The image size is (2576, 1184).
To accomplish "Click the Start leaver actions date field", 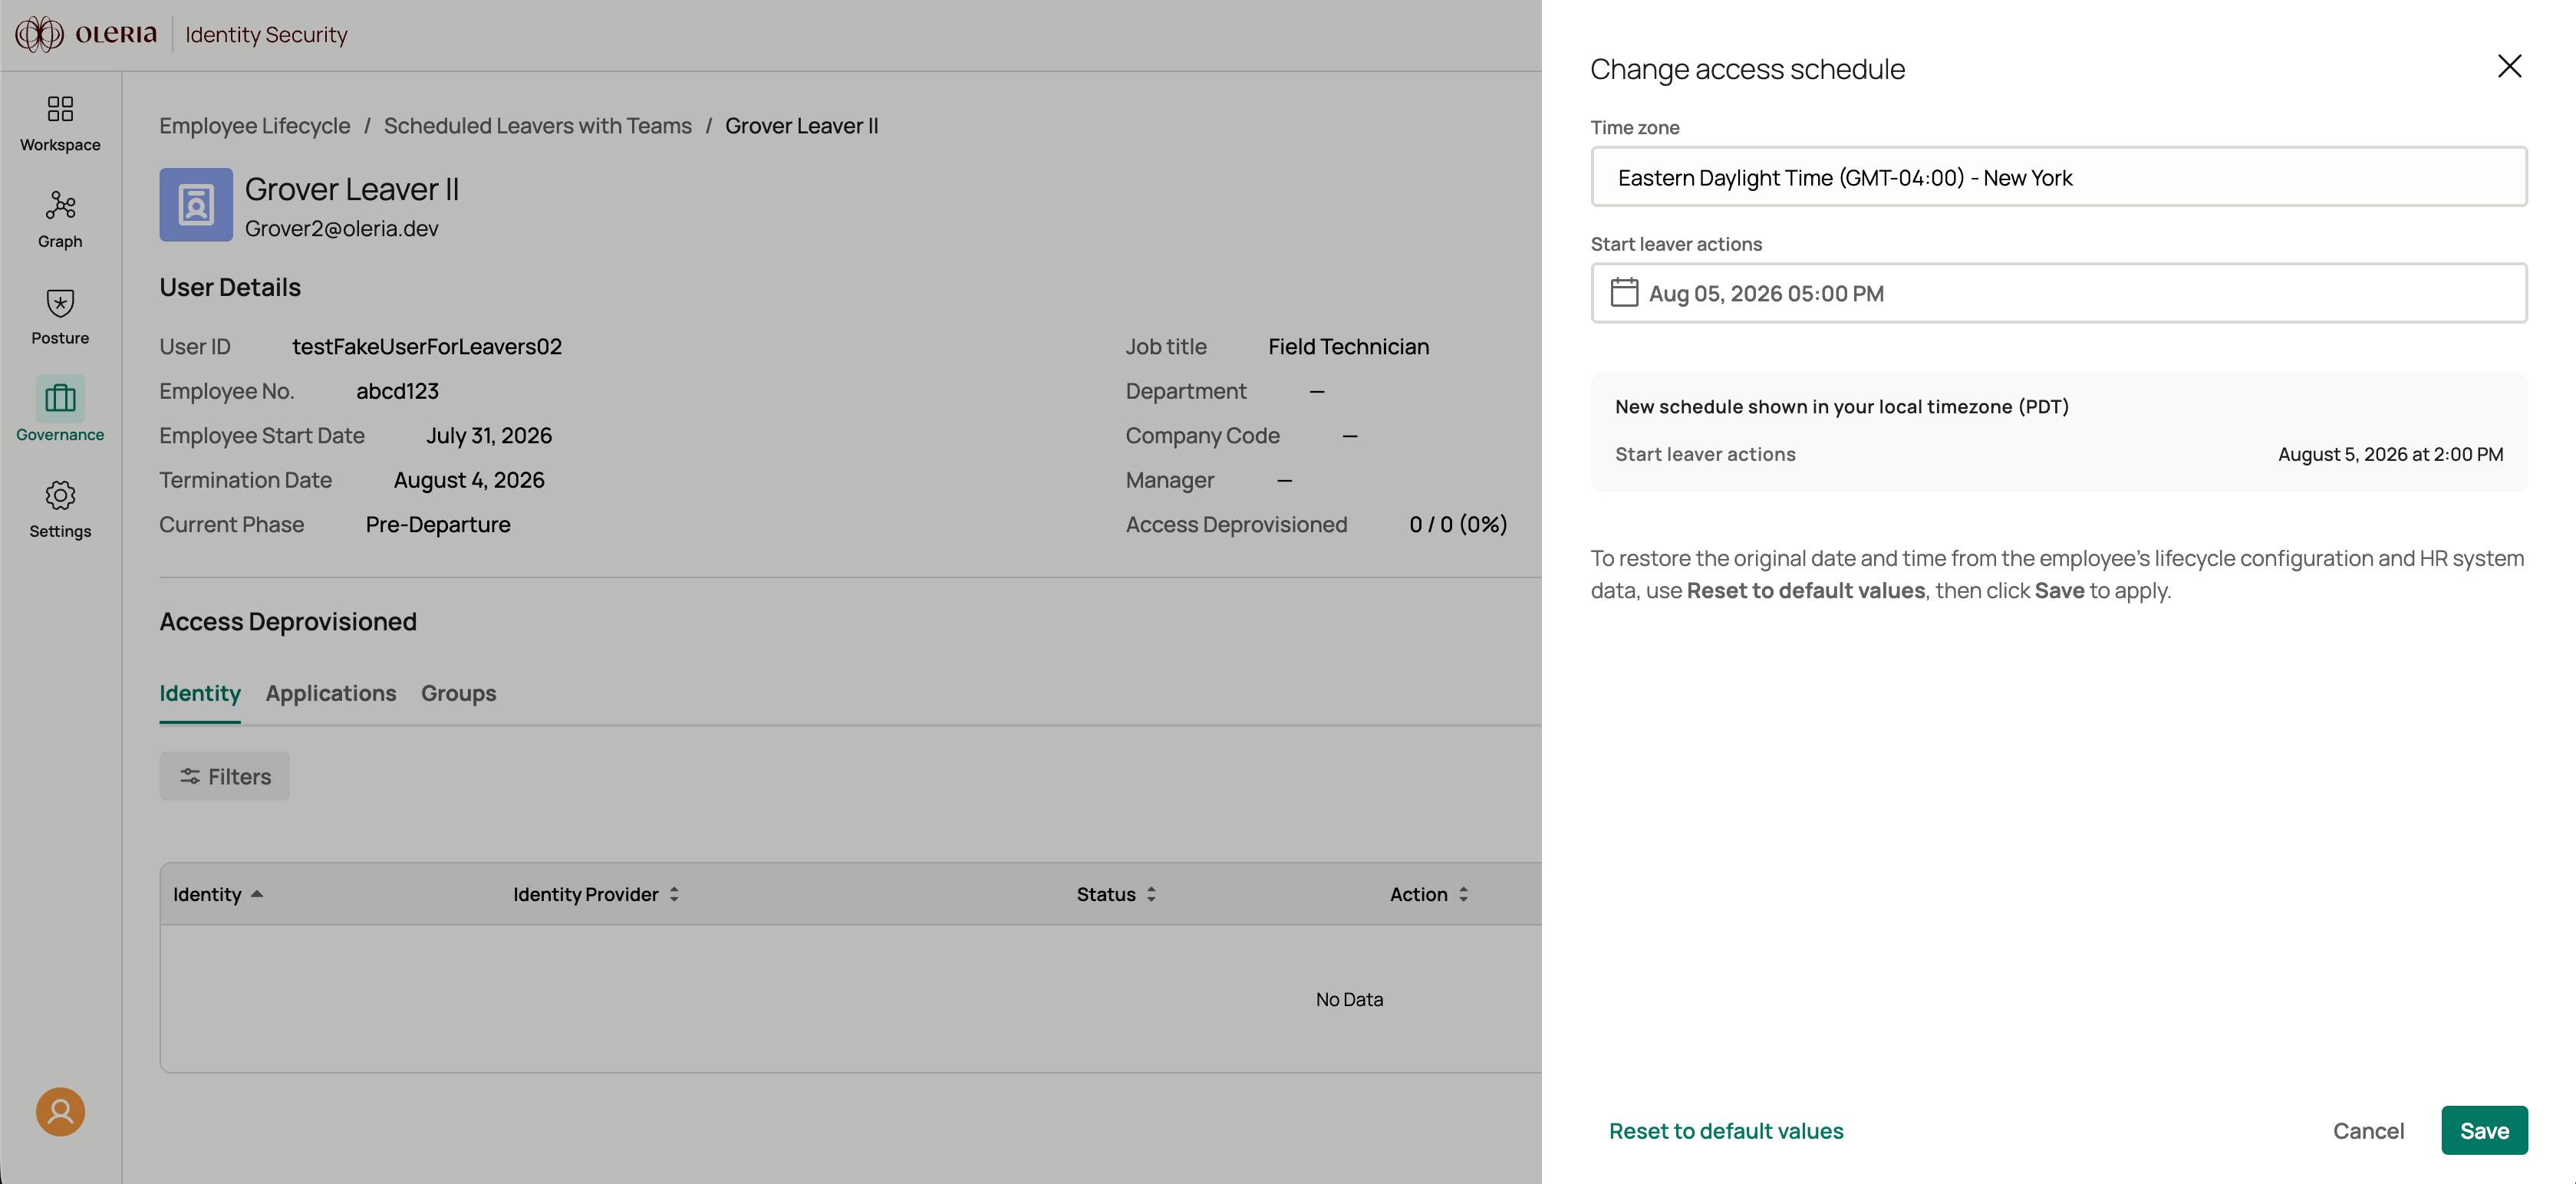I will (x=2058, y=293).
